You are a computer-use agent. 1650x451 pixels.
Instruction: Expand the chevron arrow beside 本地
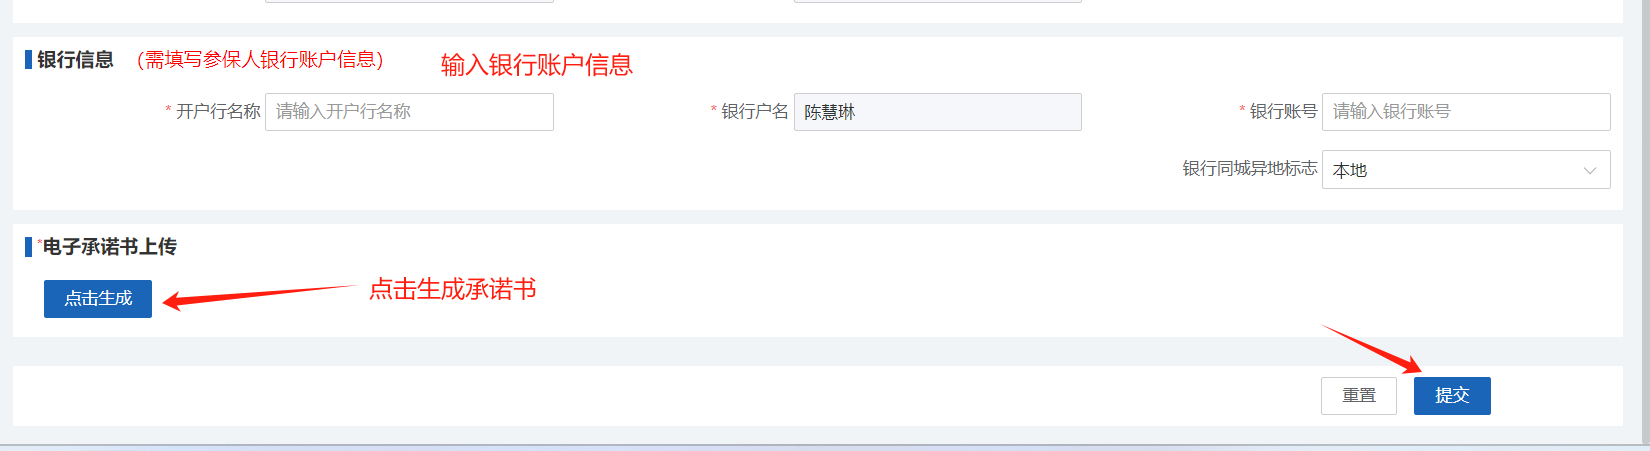(1590, 171)
